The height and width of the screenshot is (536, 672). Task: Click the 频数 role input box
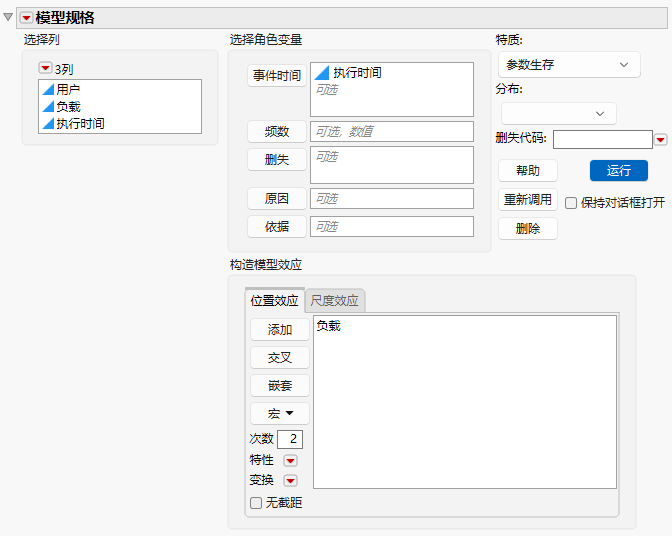click(392, 132)
